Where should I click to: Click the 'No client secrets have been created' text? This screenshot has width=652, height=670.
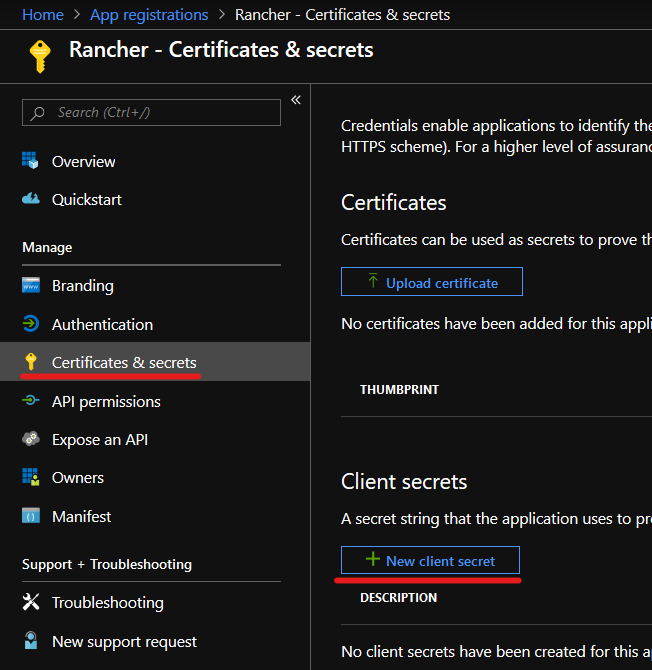(x=496, y=651)
